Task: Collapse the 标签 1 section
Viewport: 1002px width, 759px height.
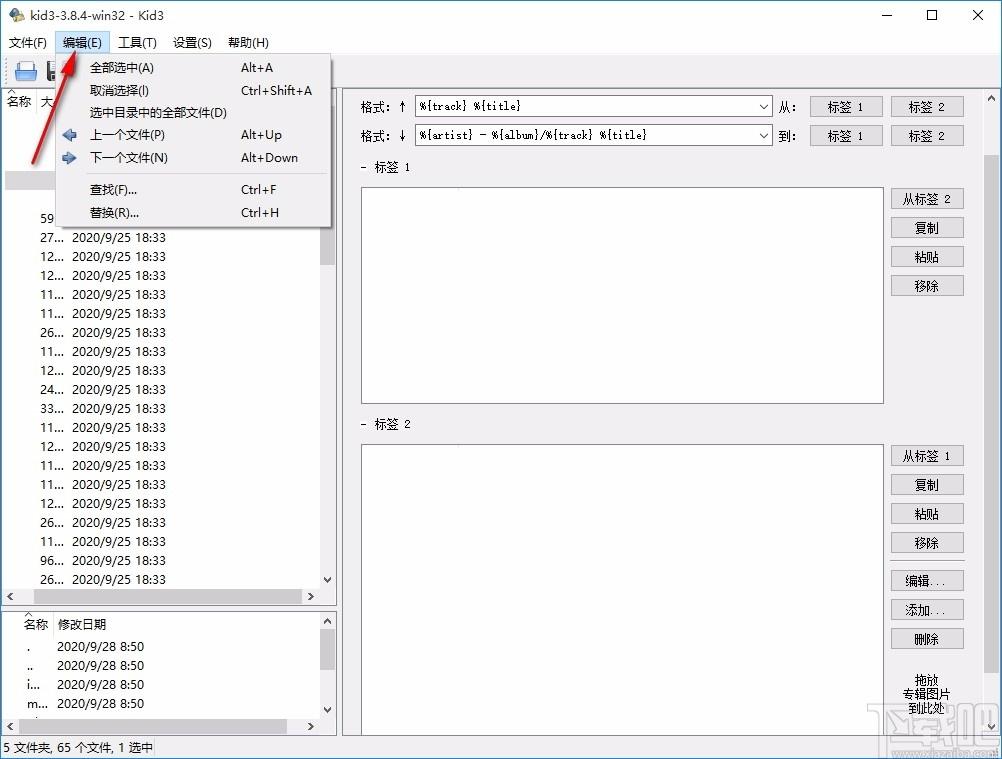Action: [364, 167]
